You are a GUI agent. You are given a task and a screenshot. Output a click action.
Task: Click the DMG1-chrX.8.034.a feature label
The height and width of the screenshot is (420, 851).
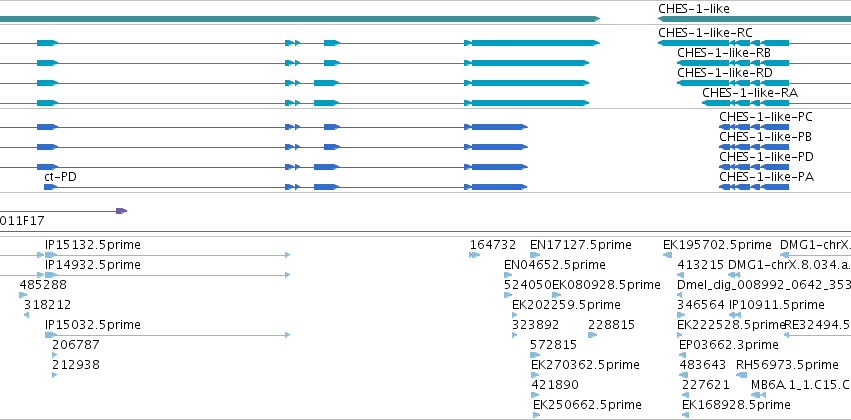click(x=789, y=265)
